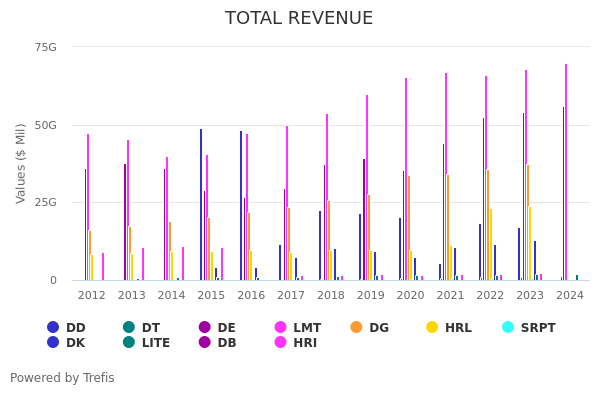
Task: Select the 2024 x-axis year label
Action: point(569,296)
